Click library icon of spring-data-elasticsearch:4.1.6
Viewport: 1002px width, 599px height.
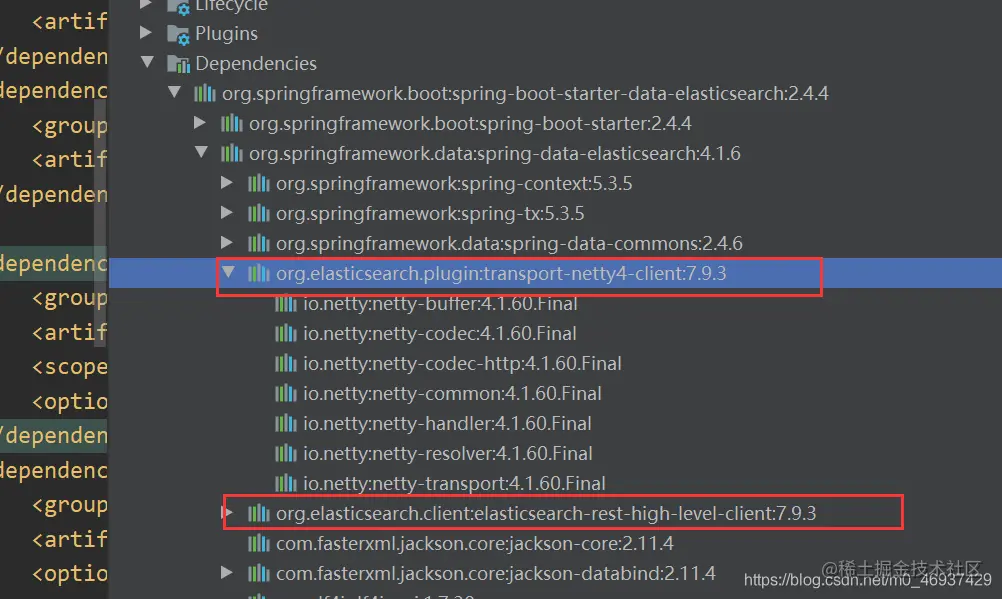click(x=231, y=153)
